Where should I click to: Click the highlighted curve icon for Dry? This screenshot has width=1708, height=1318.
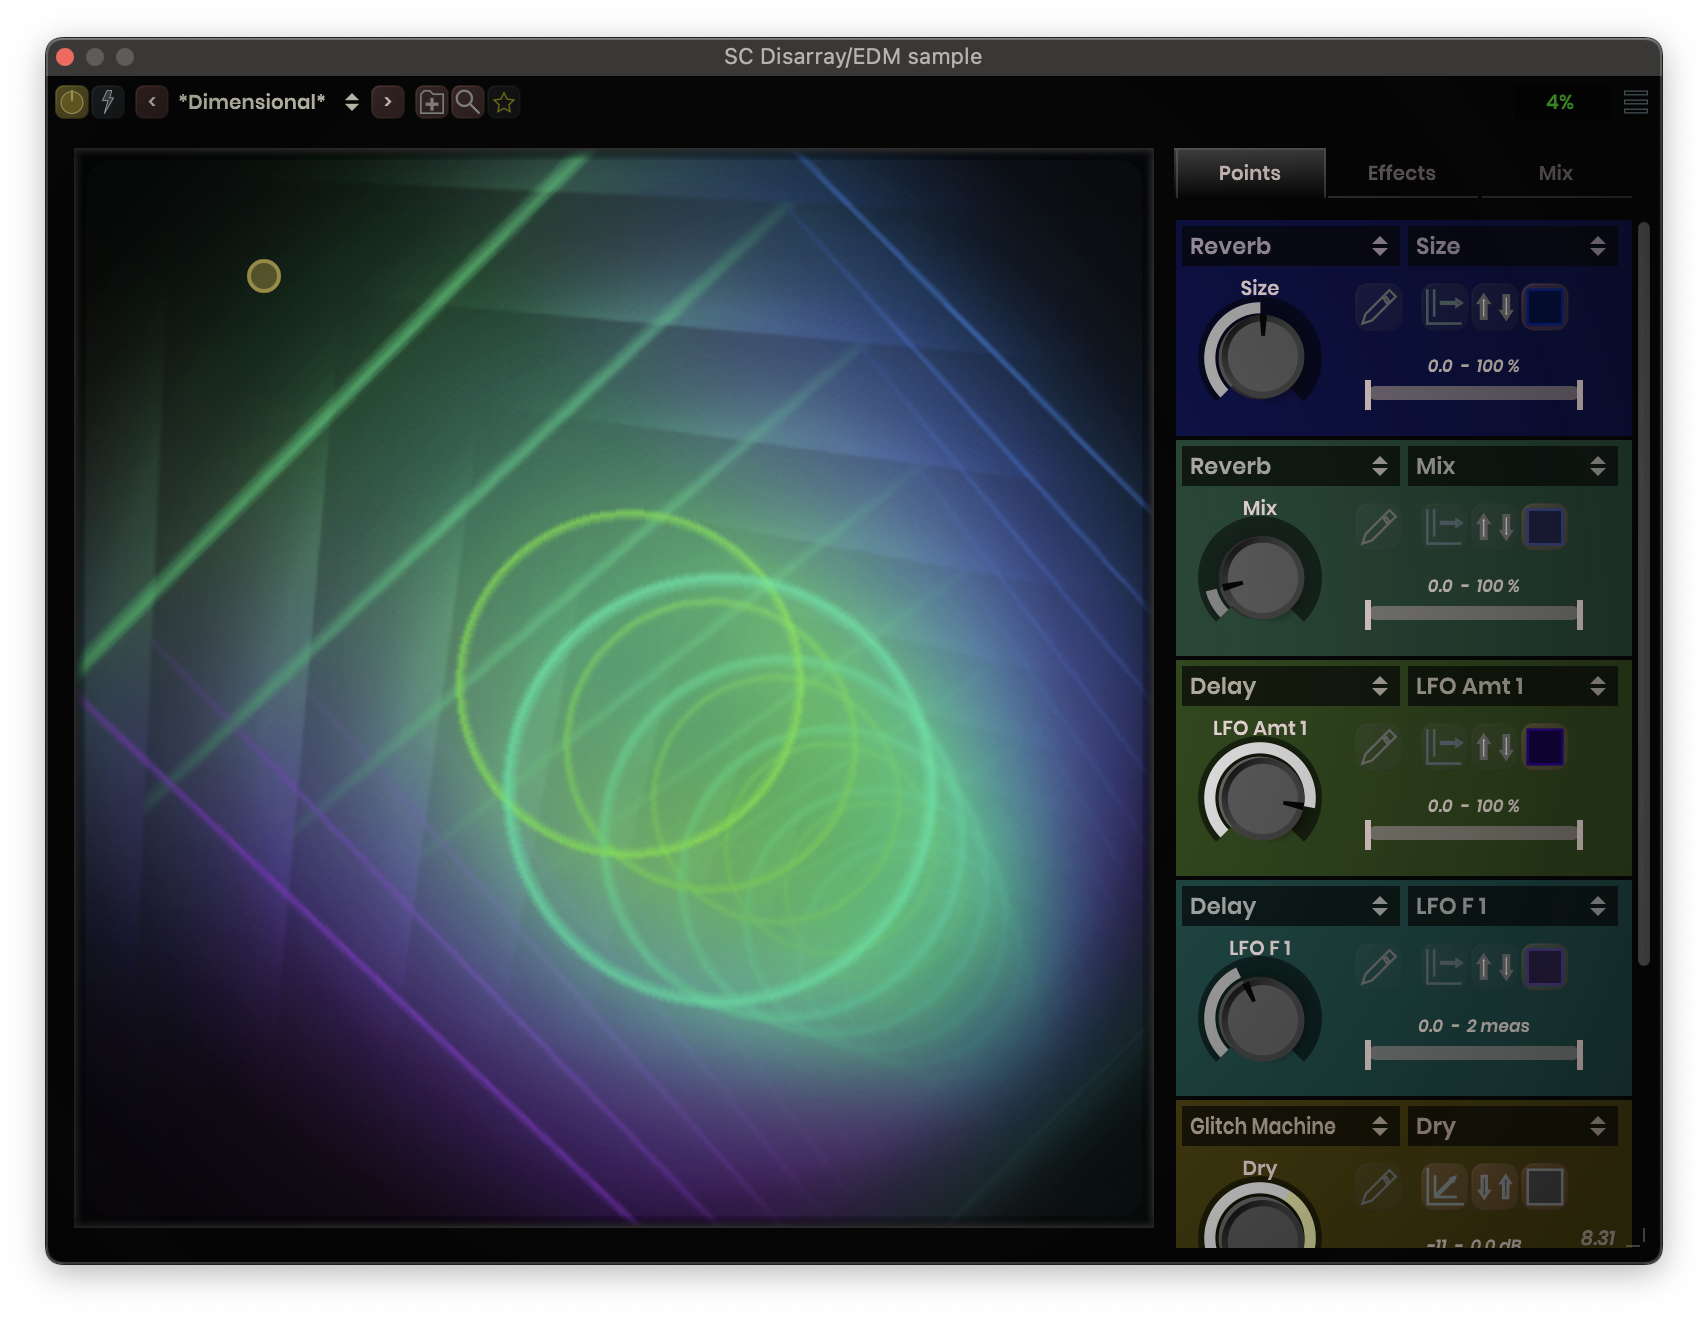click(1443, 1187)
